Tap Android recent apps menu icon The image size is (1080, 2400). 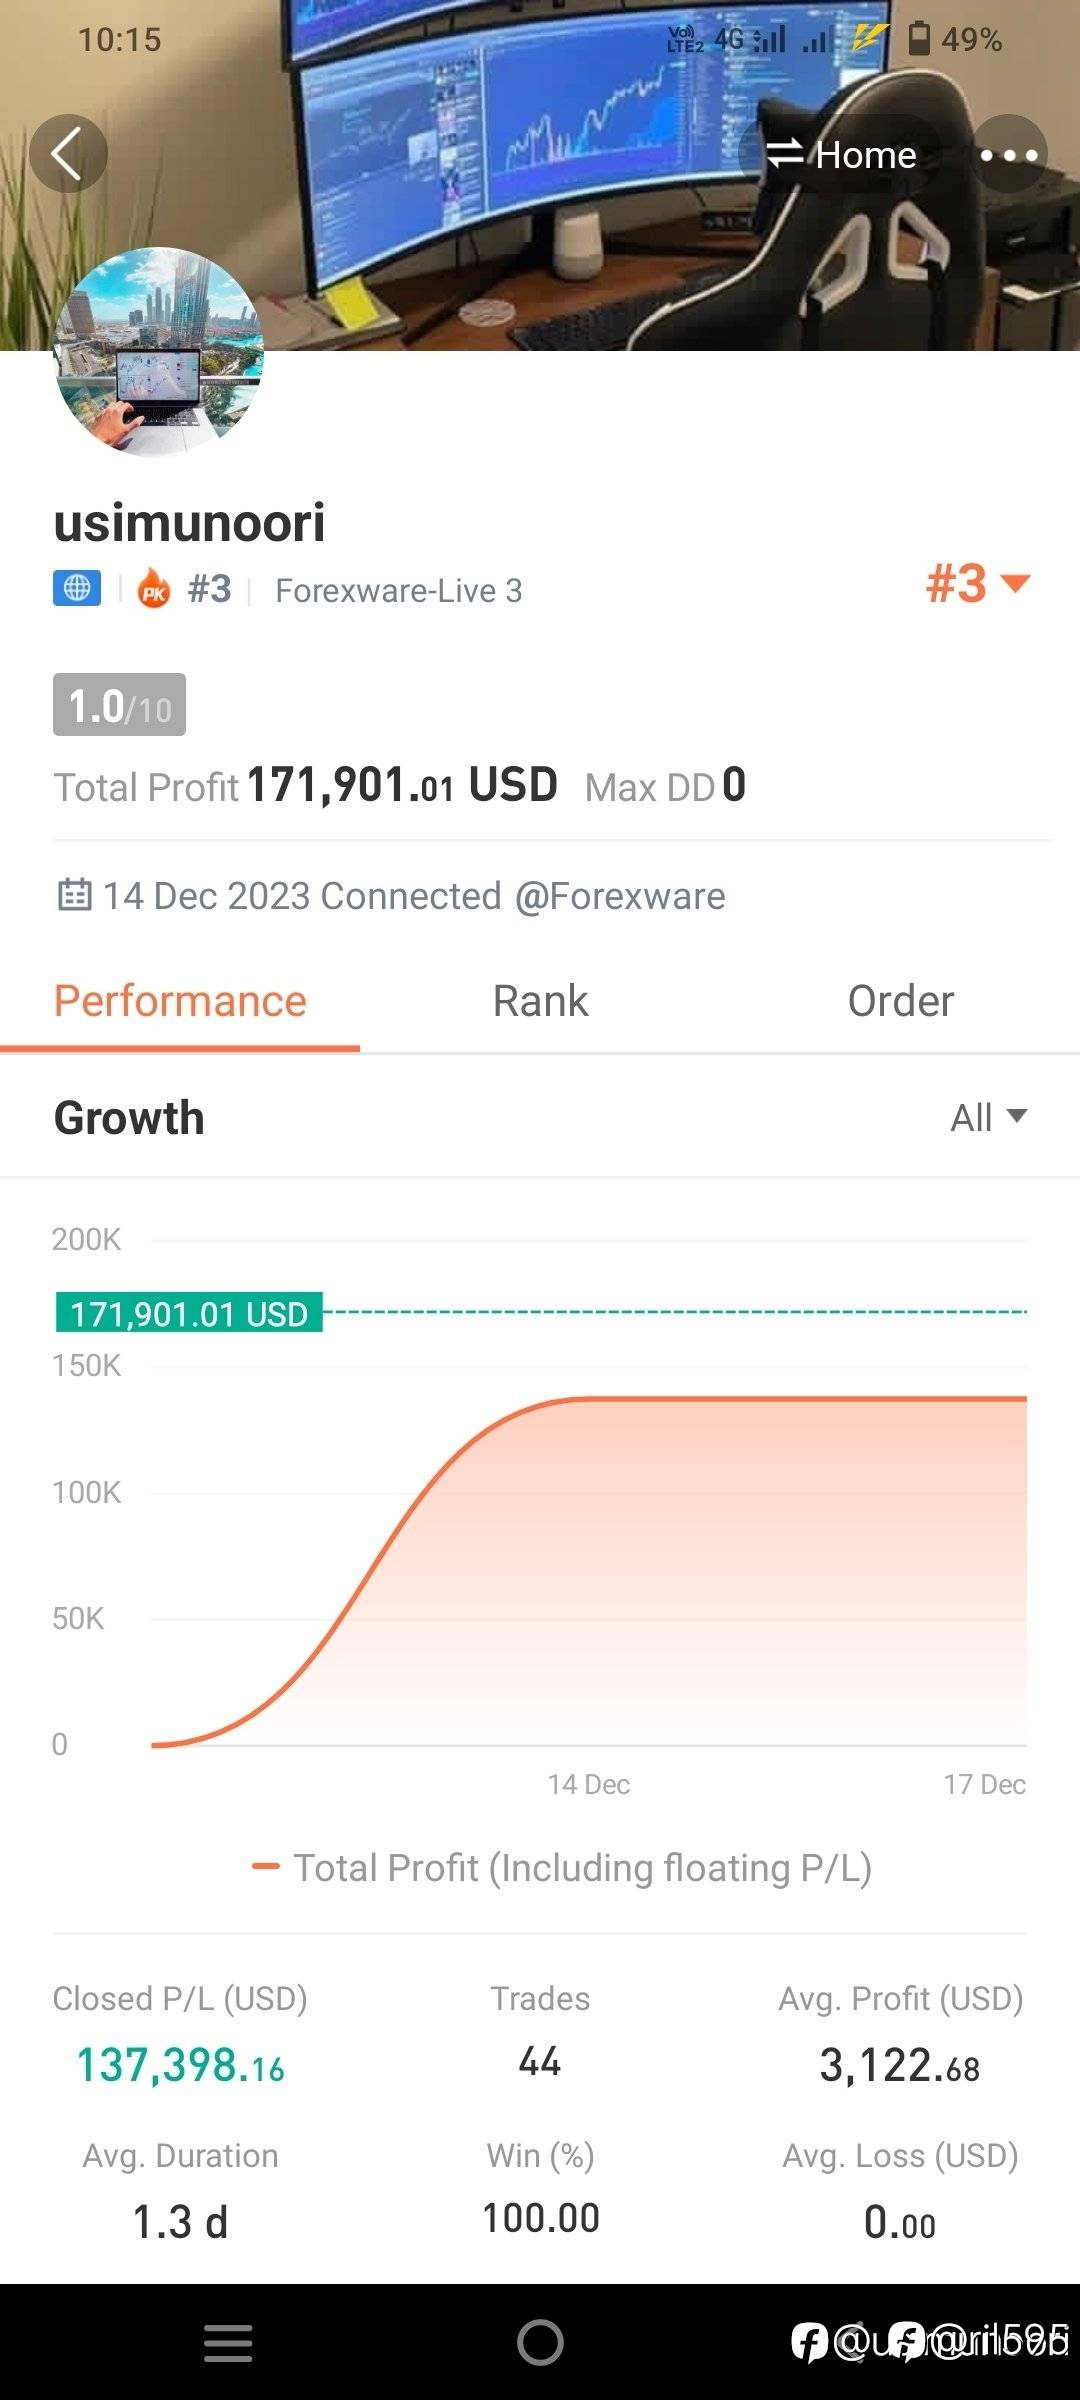228,2343
